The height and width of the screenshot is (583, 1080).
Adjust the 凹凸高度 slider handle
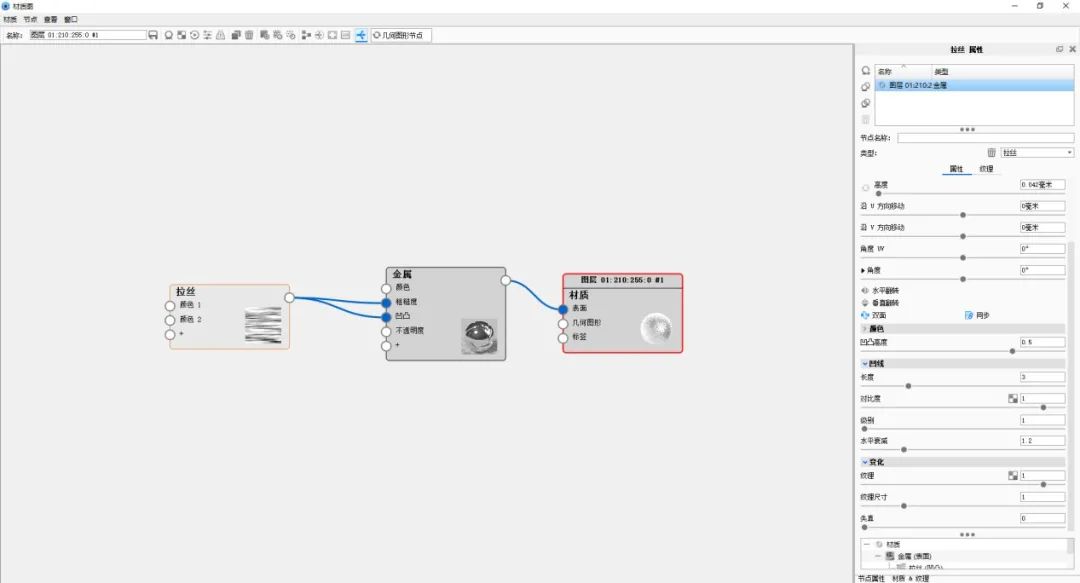(1012, 351)
